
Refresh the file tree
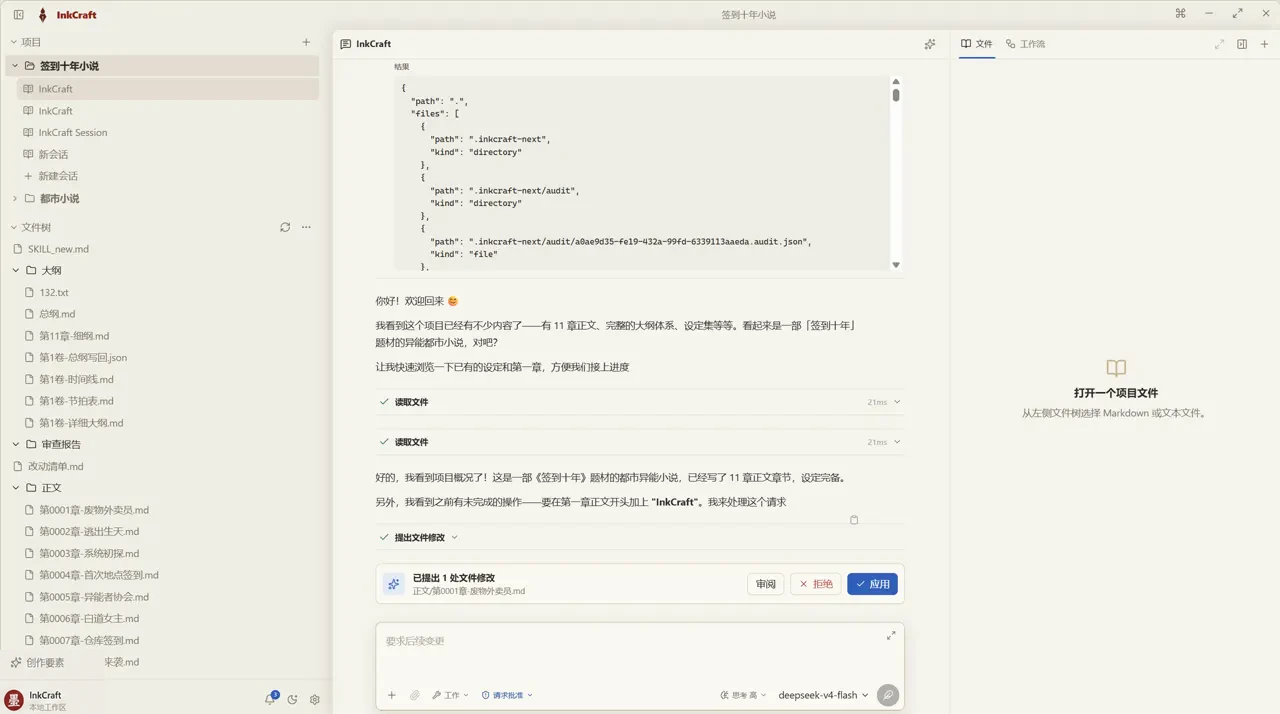tap(285, 227)
